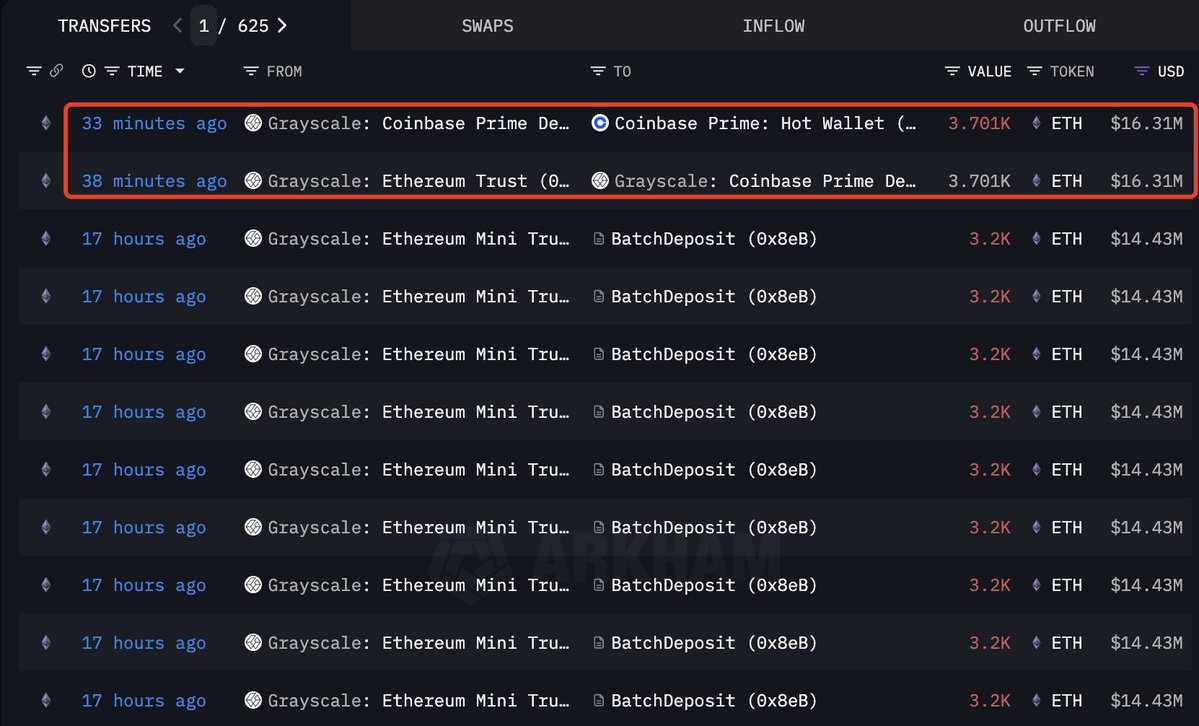
Task: Open the FROM column filter icon
Action: click(251, 71)
